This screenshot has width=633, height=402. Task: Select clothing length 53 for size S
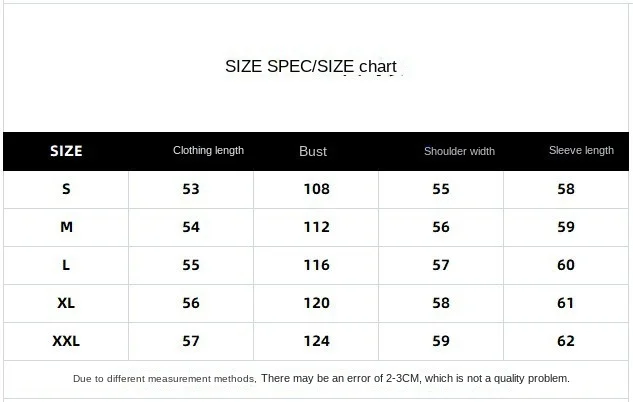[191, 189]
